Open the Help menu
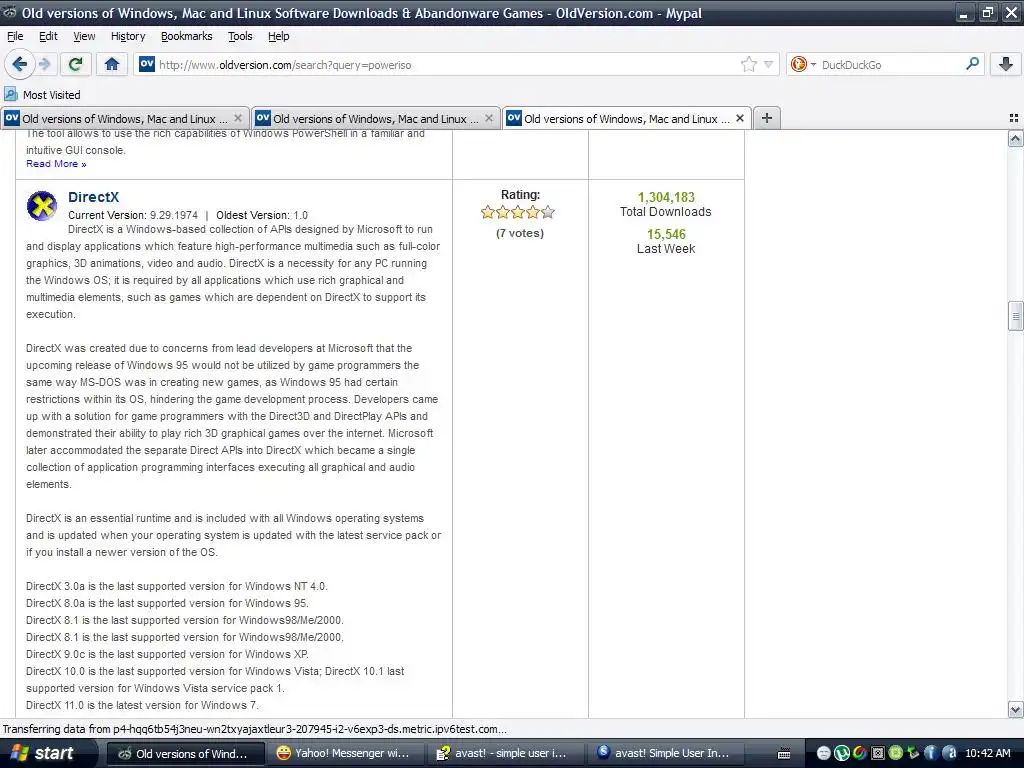The height and width of the screenshot is (768, 1024). [278, 37]
